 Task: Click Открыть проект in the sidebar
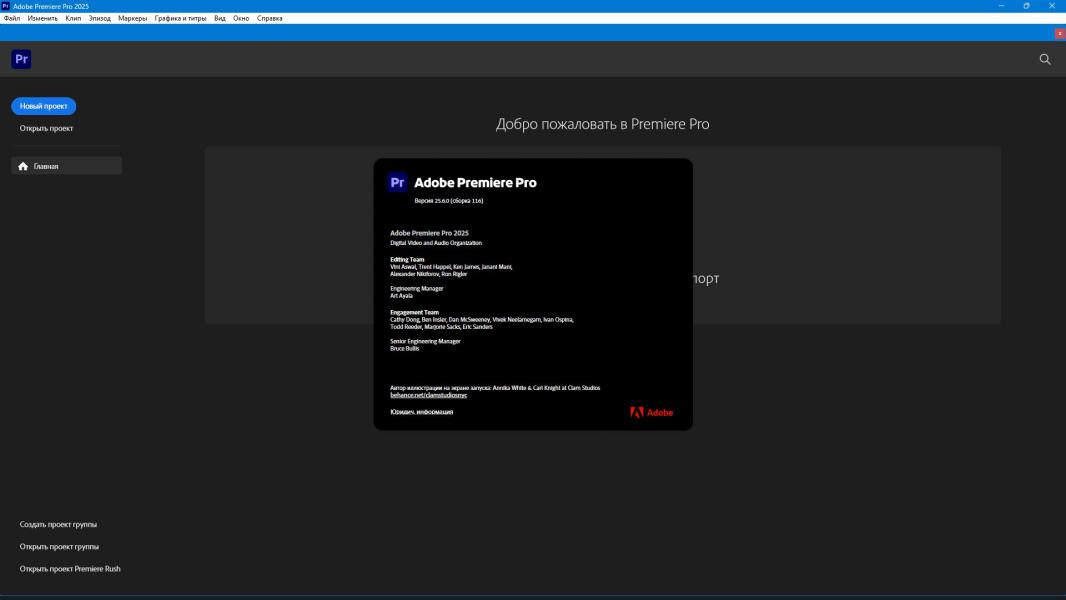coord(46,128)
